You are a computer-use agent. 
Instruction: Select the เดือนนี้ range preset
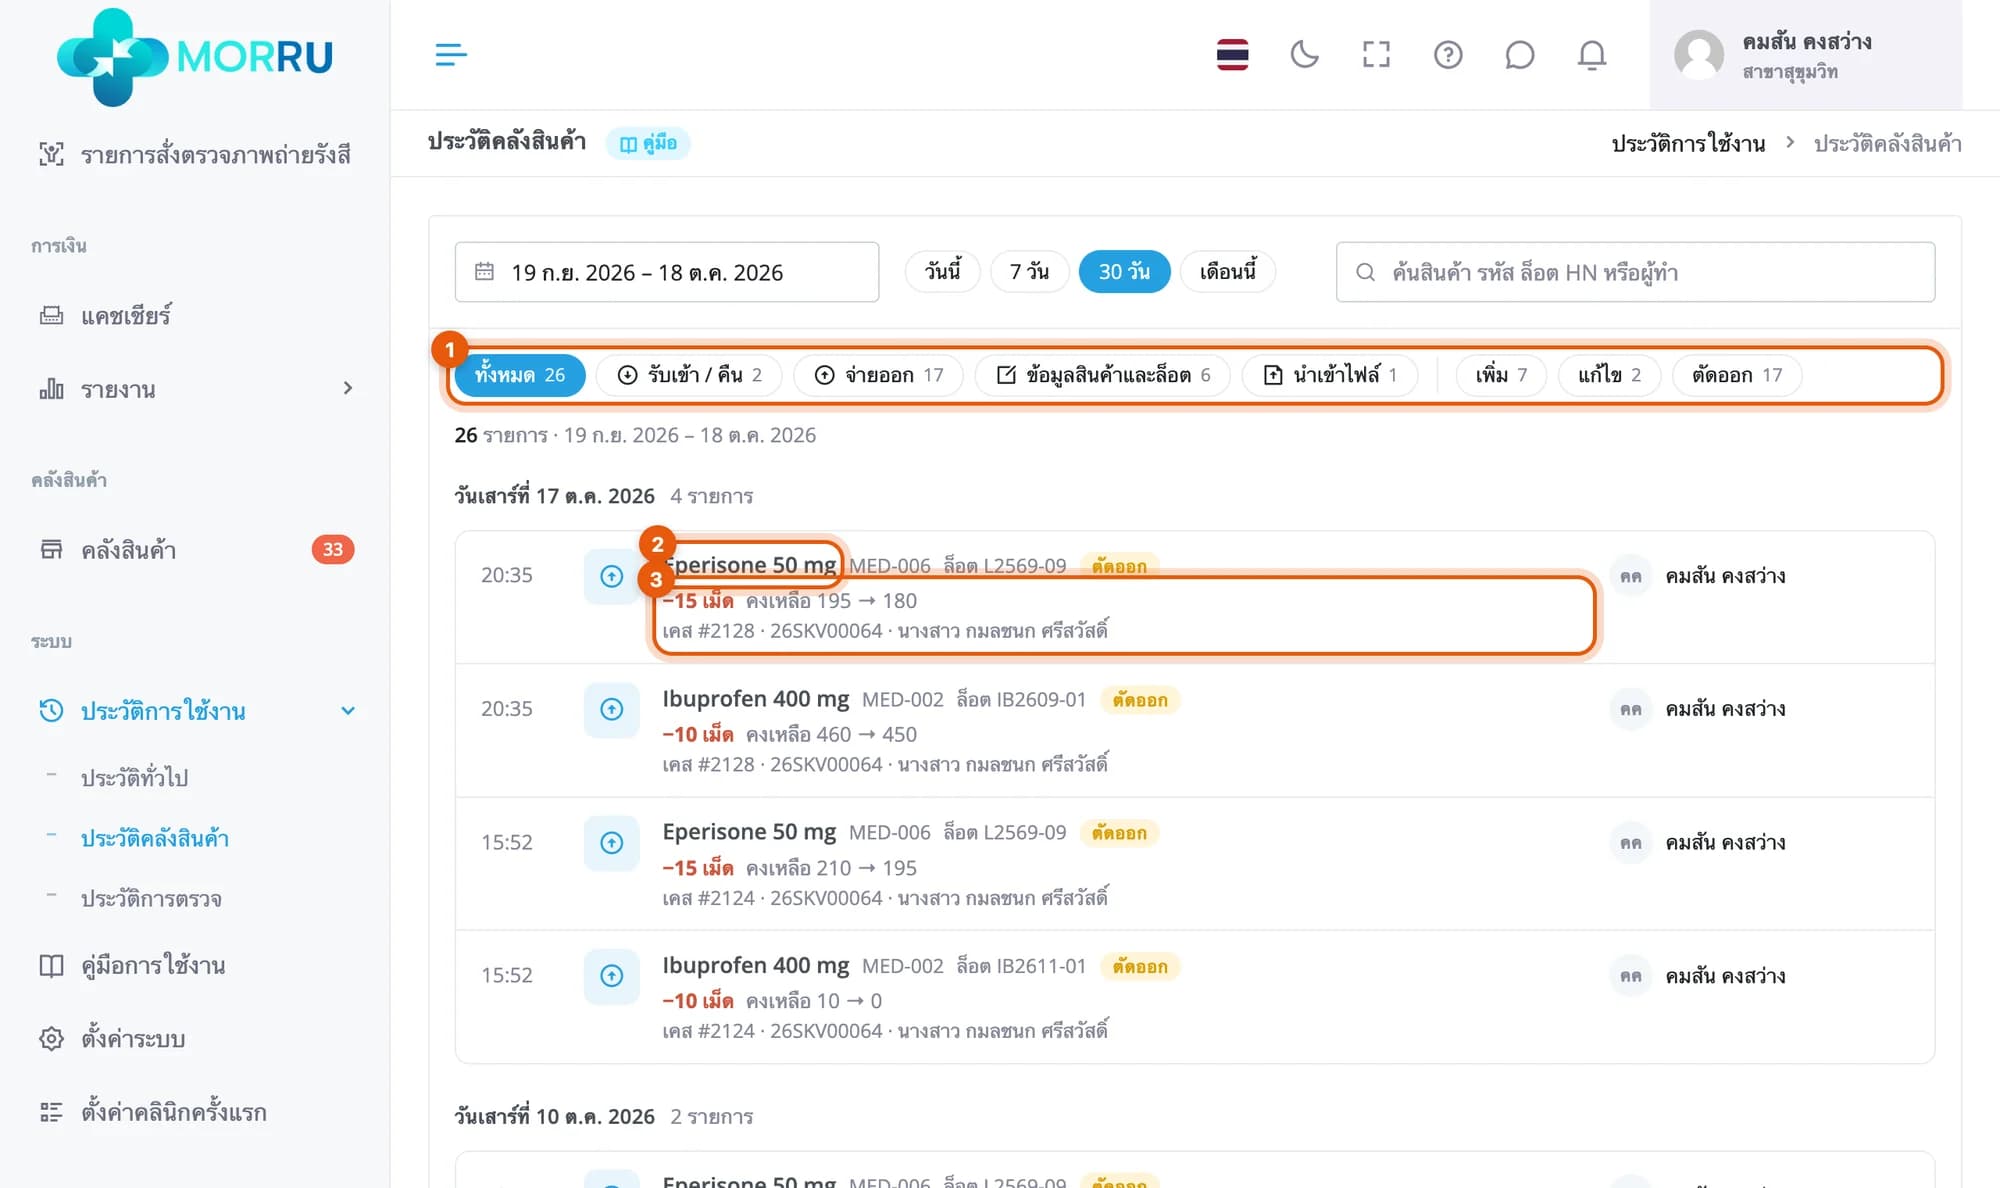pos(1228,272)
